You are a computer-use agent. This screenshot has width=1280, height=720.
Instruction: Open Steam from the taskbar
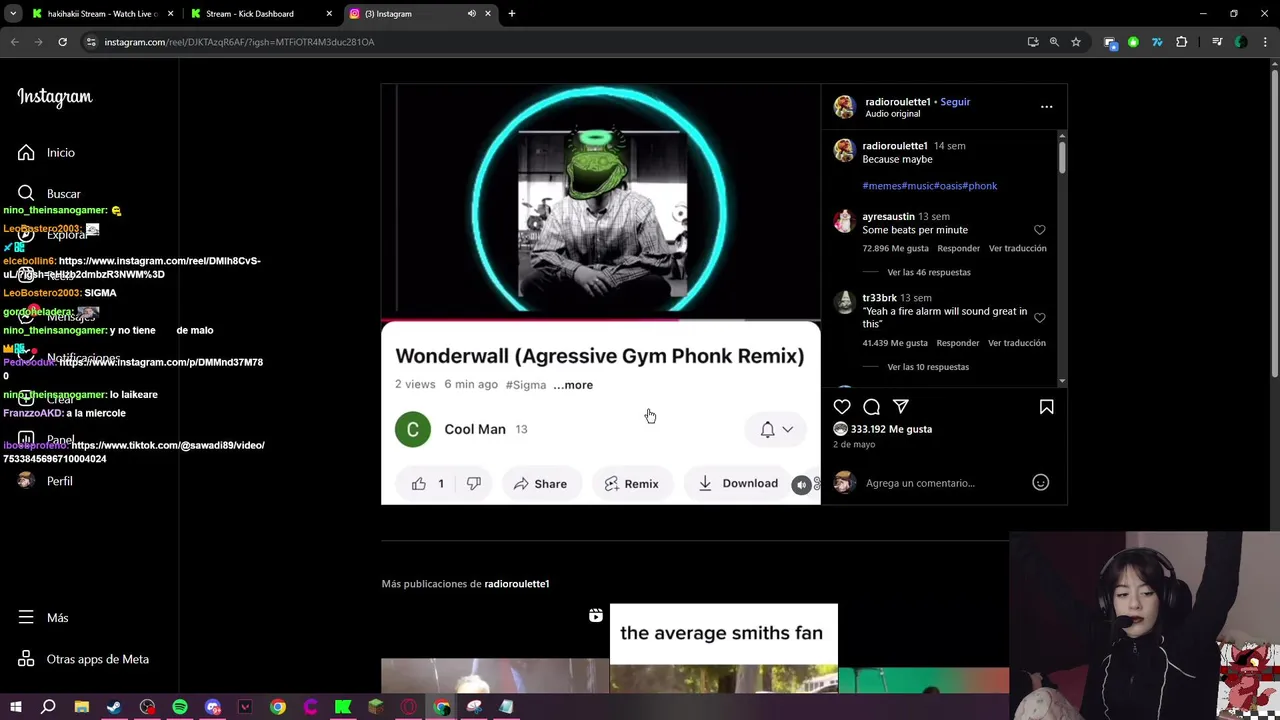(x=114, y=707)
